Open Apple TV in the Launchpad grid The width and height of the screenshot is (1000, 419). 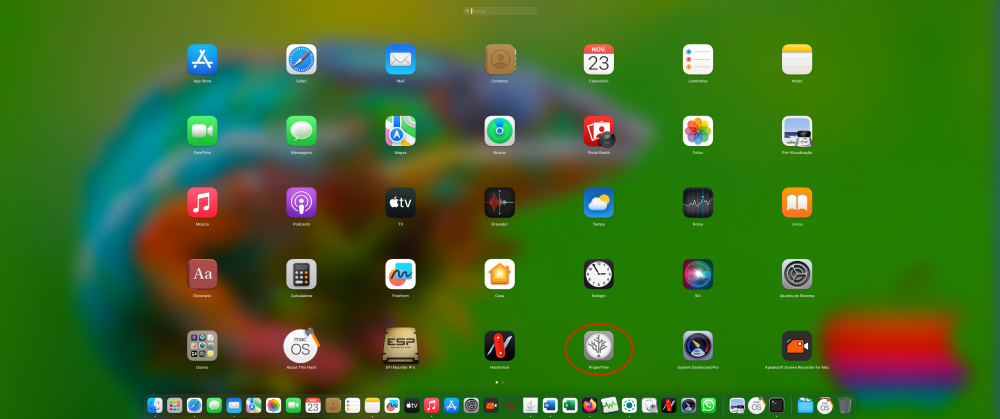click(401, 203)
